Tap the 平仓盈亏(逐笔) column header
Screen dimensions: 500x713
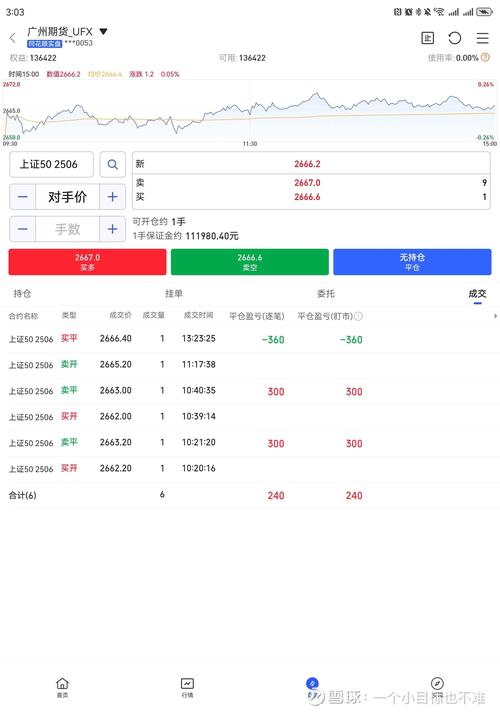point(257,316)
